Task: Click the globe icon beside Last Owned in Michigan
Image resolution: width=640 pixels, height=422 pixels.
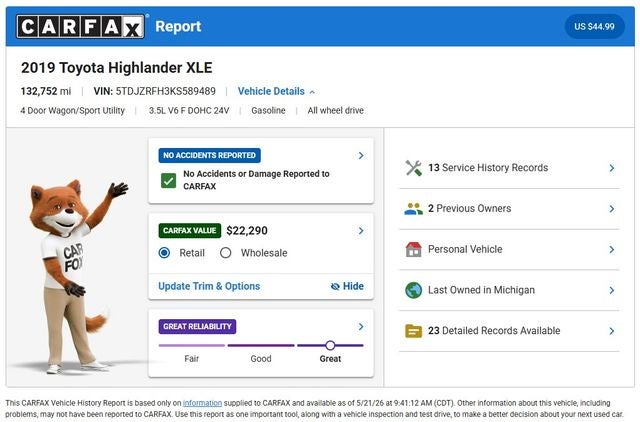Action: (413, 290)
